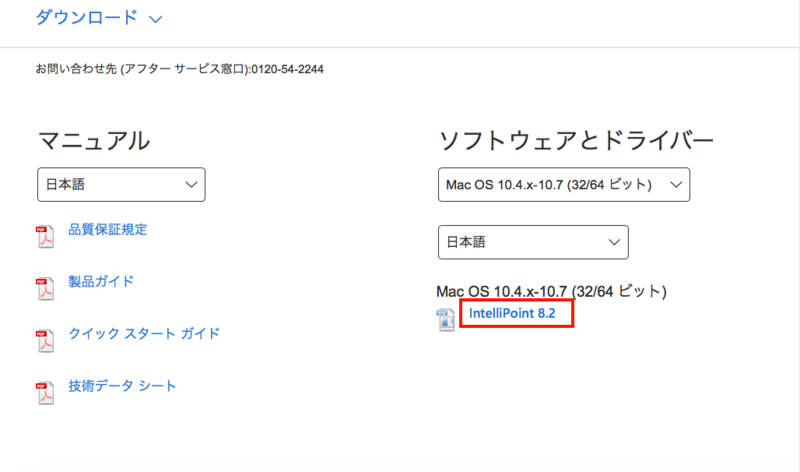
Task: Open the Mac OS 10.4.x-10.7 operating system dropdown
Action: [x=564, y=184]
